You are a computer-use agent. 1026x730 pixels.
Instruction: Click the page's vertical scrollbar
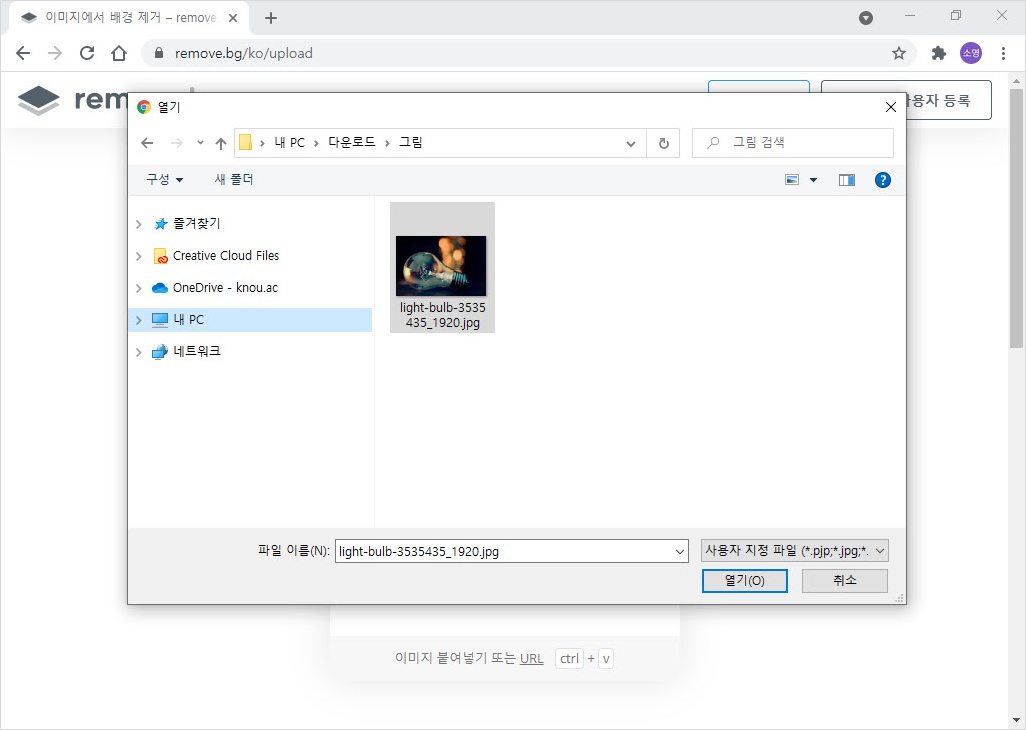pos(1016,218)
